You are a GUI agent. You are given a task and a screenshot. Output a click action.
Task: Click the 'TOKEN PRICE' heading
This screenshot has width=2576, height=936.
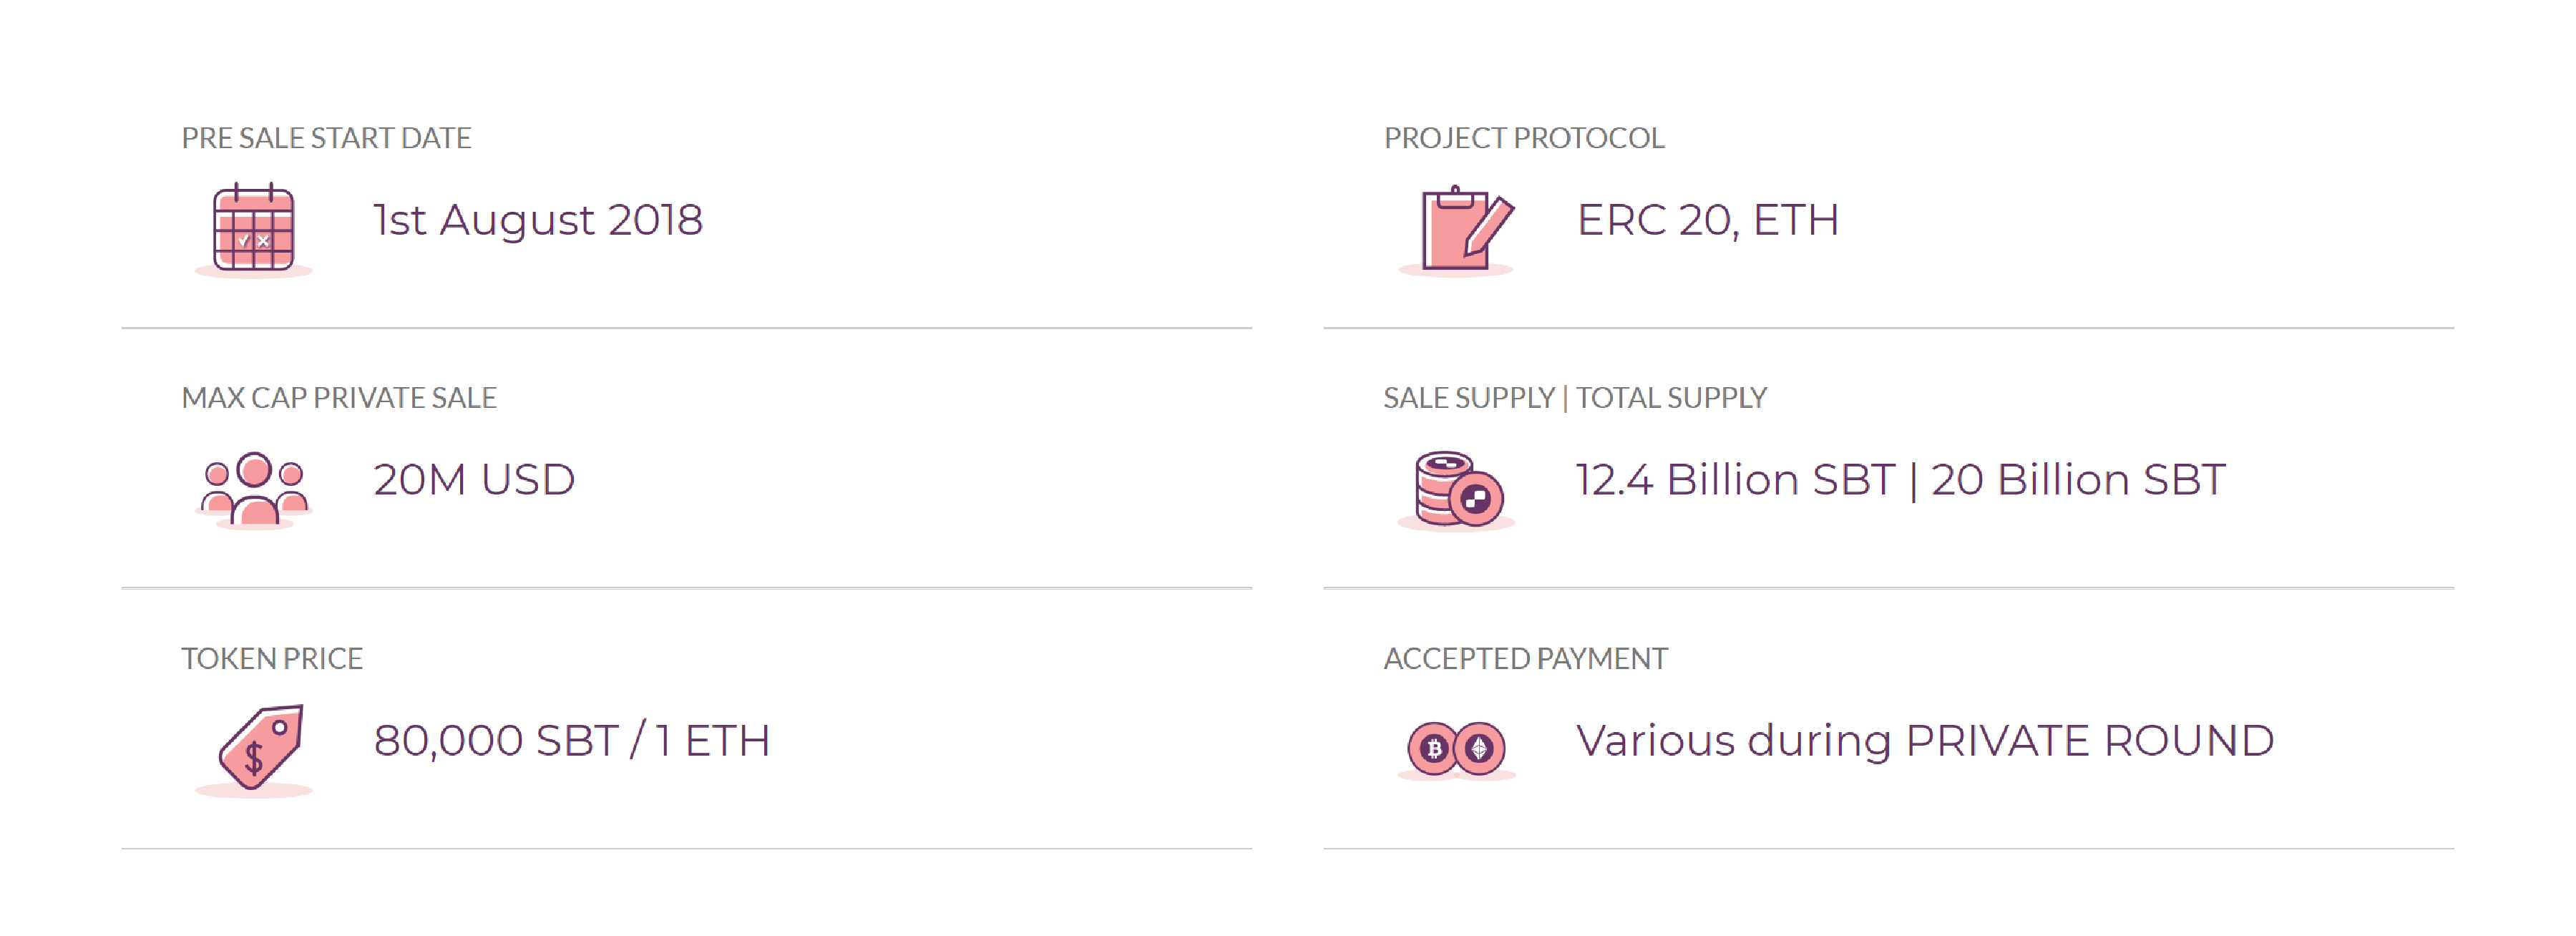[272, 659]
